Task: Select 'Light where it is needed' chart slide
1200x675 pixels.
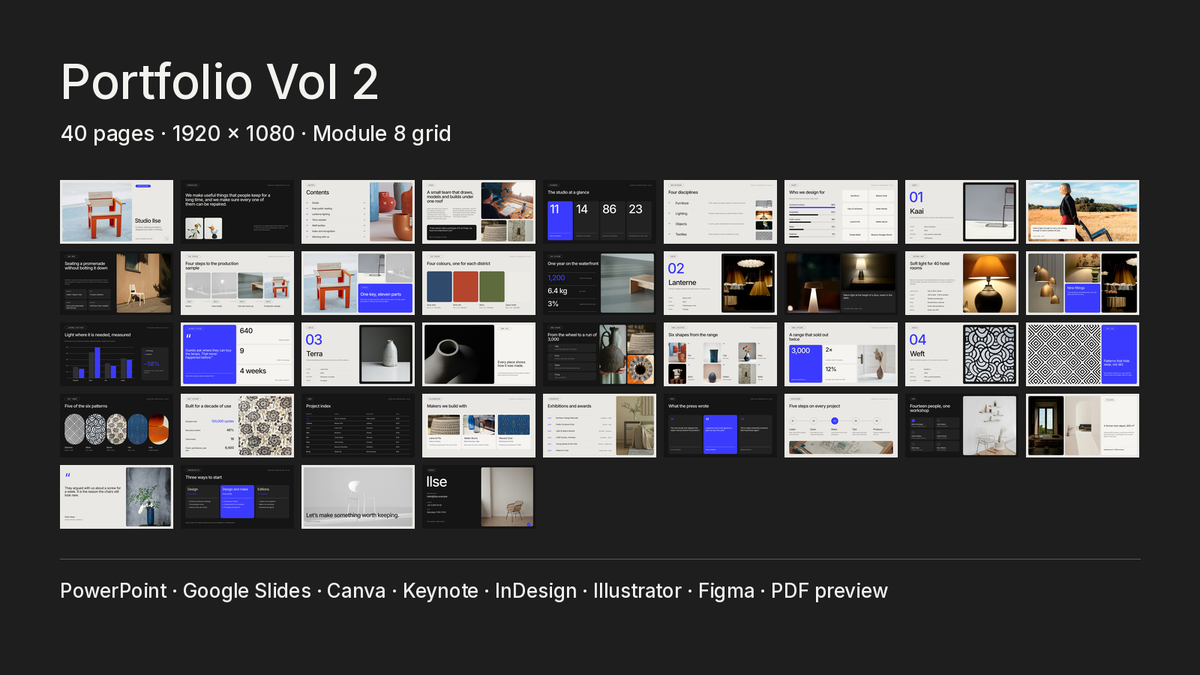Action: 116,354
